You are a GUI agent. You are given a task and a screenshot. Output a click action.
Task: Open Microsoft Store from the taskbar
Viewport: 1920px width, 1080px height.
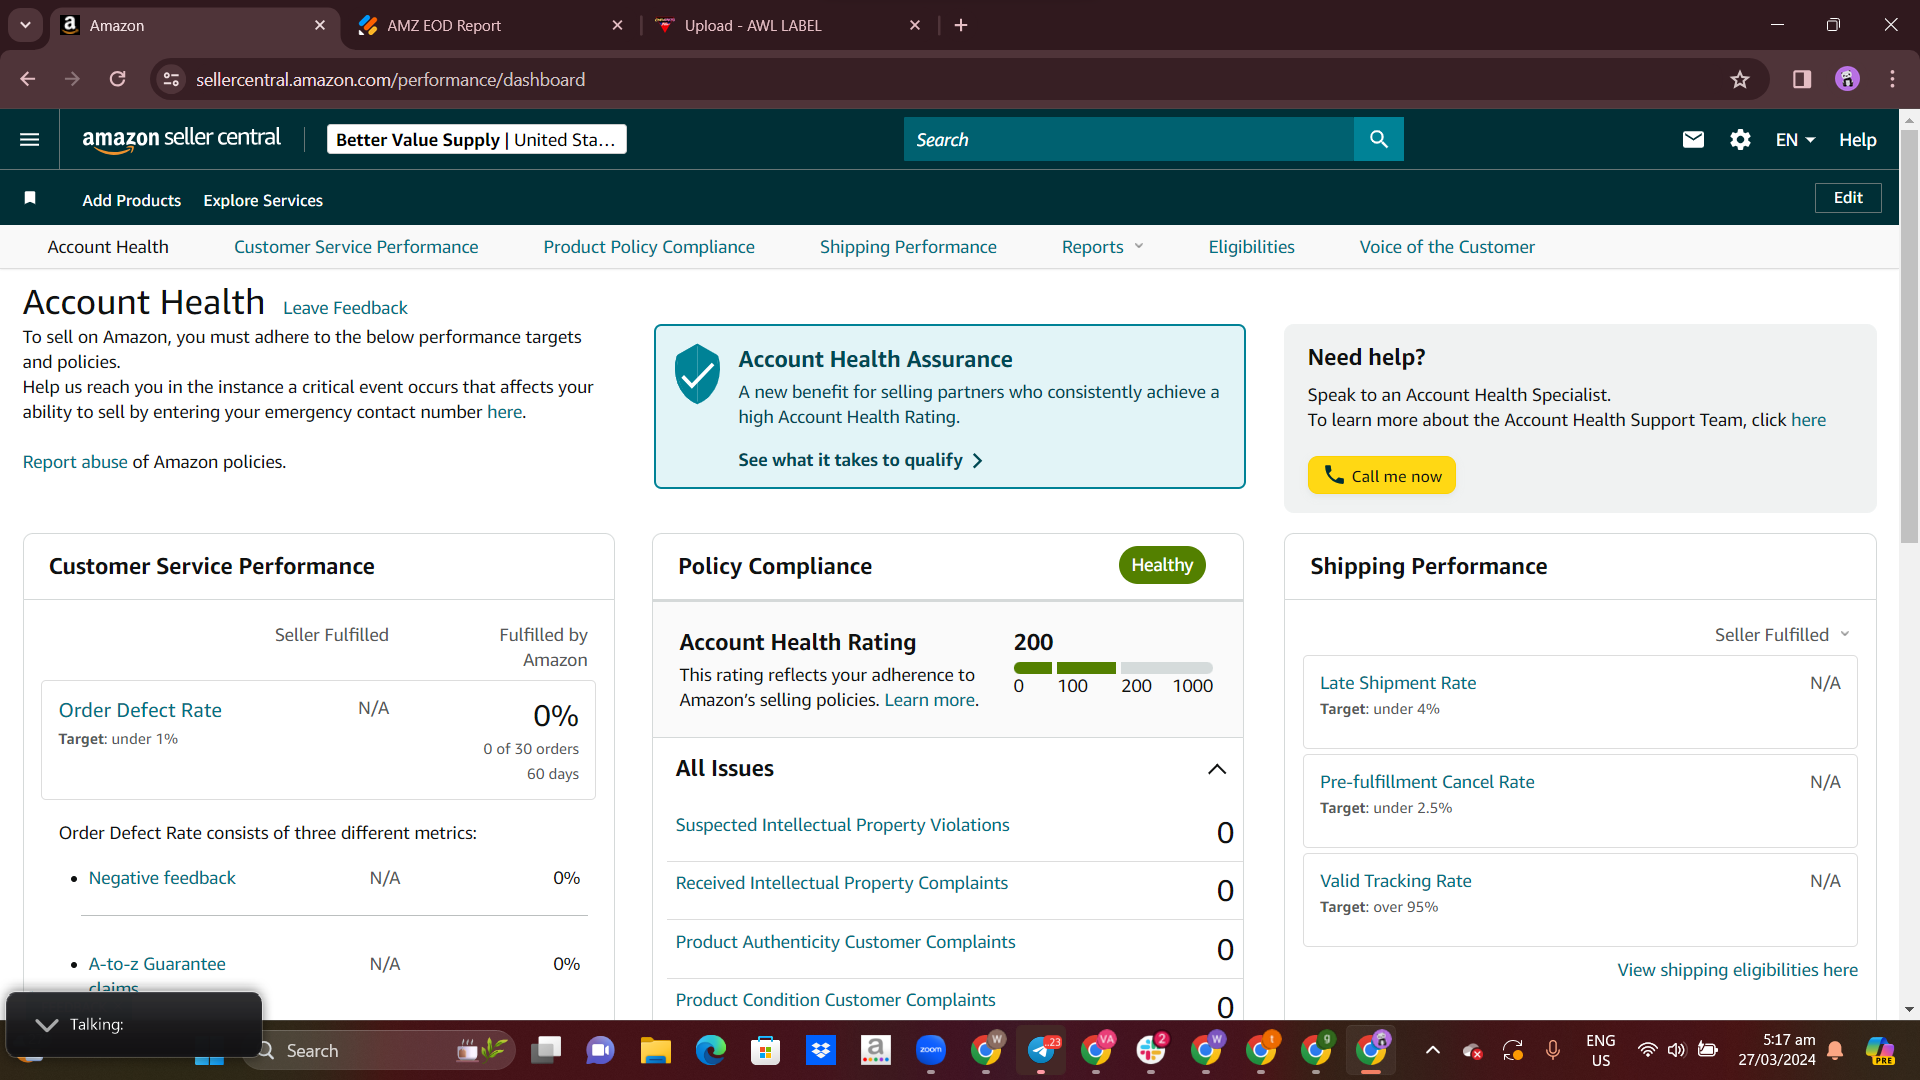766,1050
